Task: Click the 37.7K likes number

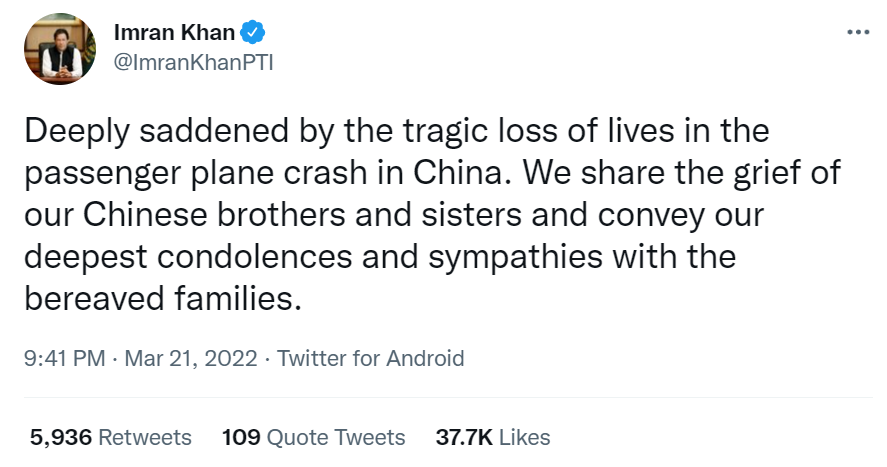Action: pyautogui.click(x=463, y=437)
